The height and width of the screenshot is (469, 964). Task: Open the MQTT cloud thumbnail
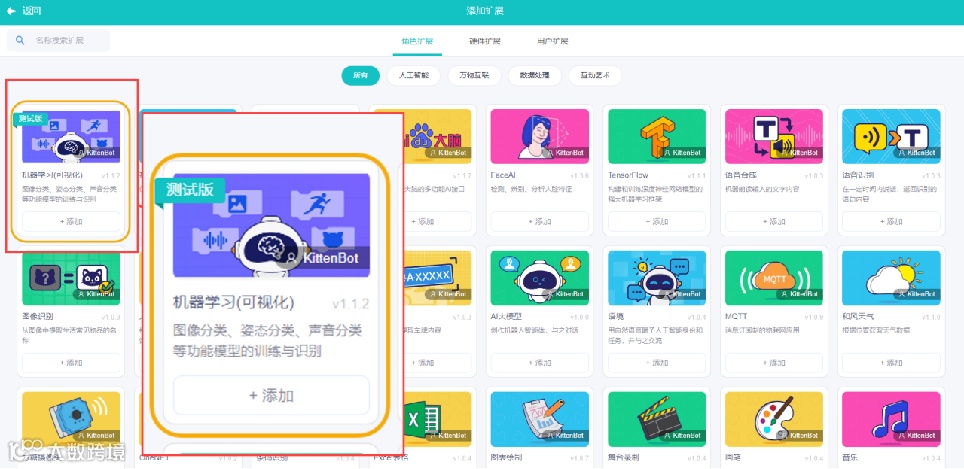(x=773, y=278)
